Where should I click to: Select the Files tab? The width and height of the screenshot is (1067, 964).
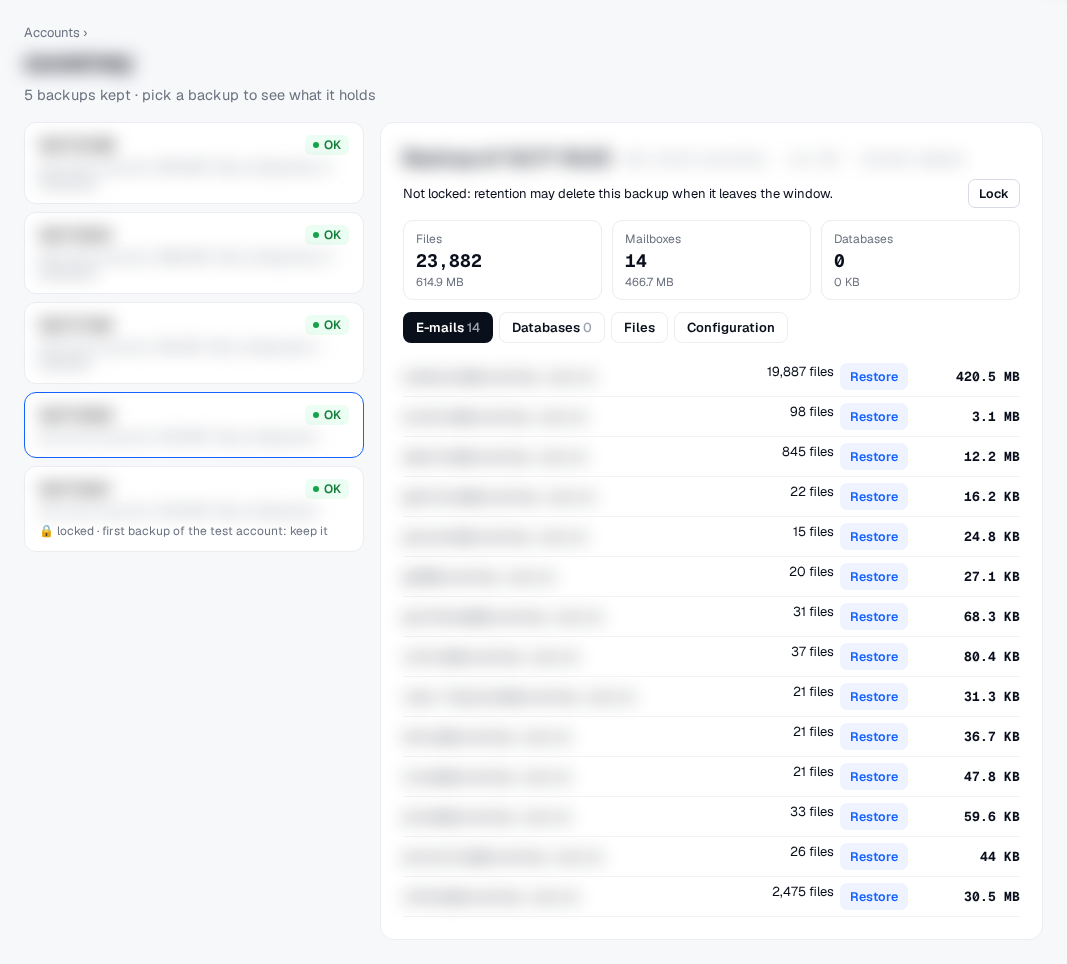[639, 328]
